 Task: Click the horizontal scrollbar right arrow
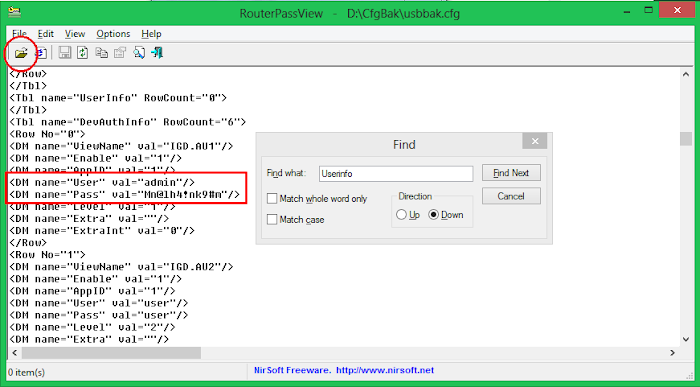[x=672, y=353]
